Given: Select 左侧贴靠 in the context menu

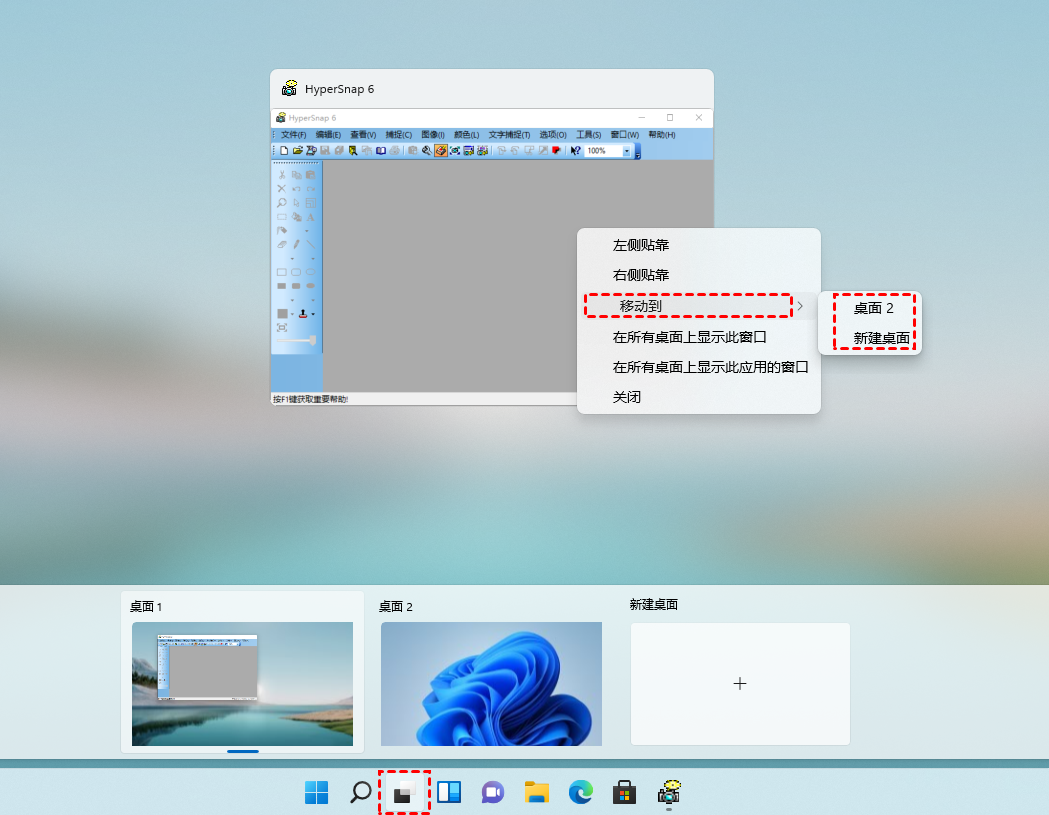Looking at the screenshot, I should pos(641,245).
